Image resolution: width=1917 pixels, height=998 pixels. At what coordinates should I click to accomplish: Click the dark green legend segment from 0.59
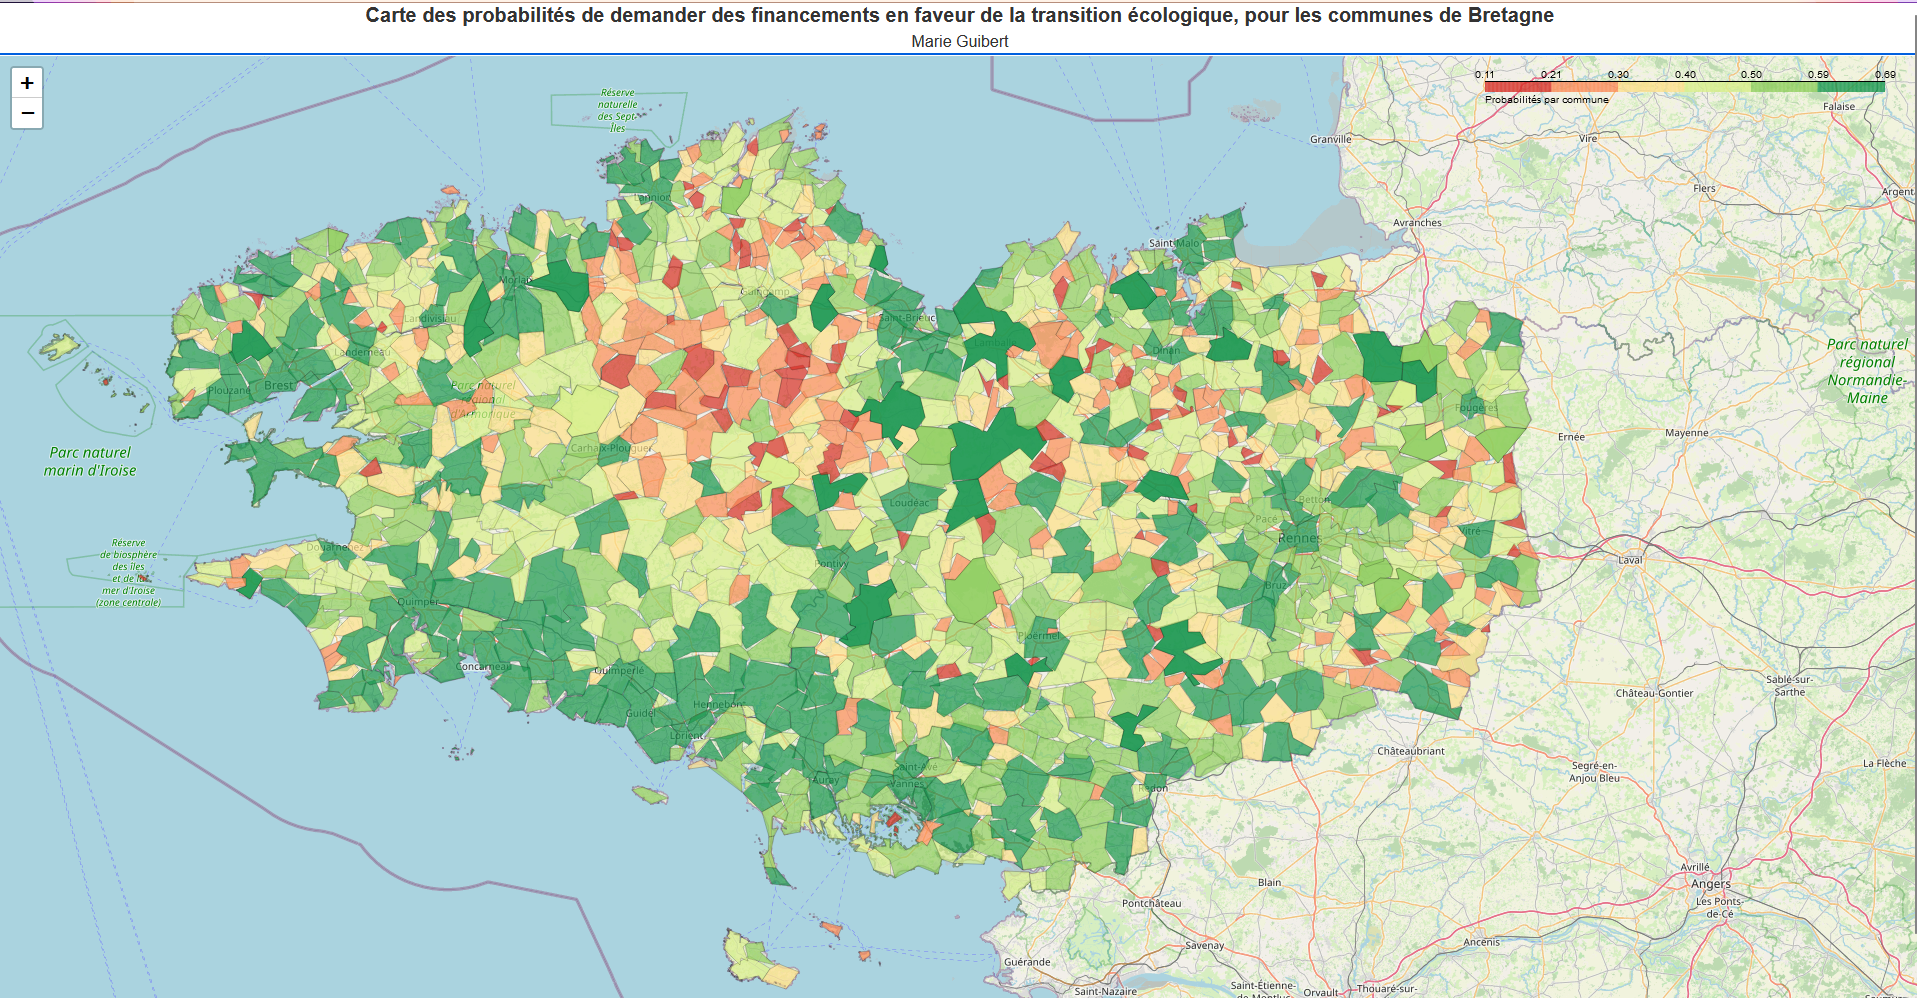pyautogui.click(x=1851, y=87)
